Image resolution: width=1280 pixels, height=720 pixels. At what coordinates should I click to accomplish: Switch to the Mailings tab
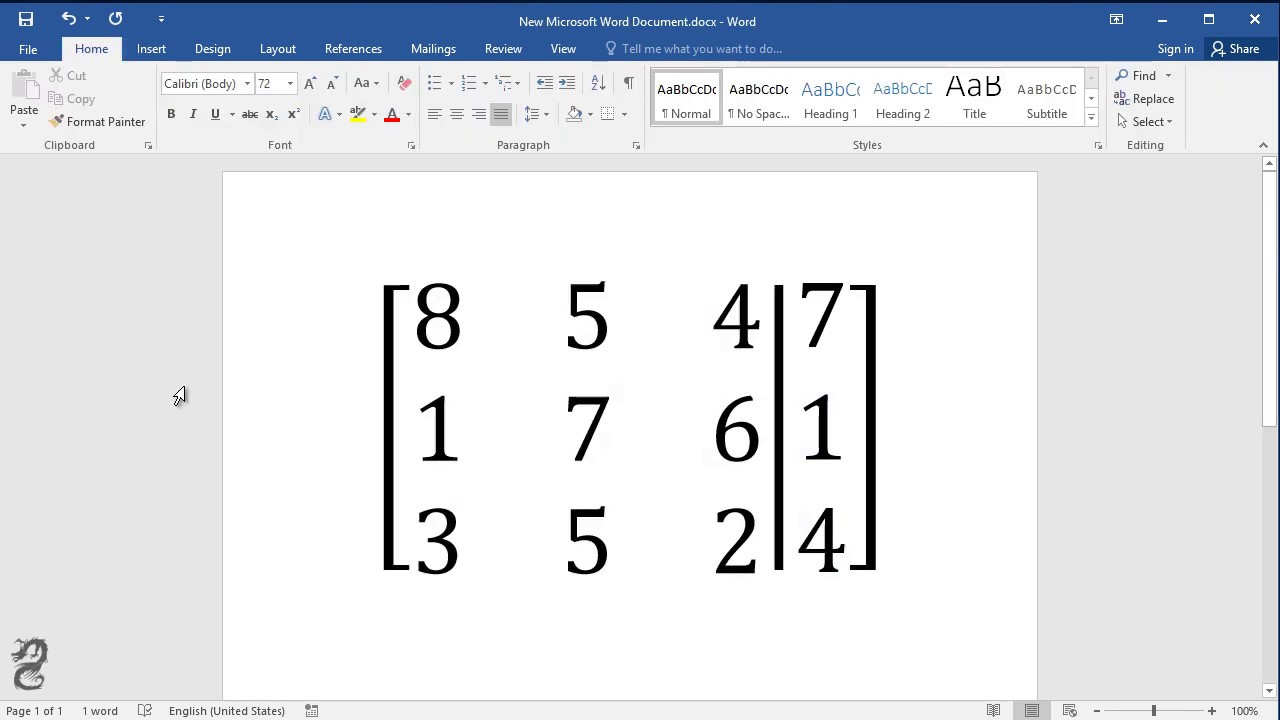point(433,49)
